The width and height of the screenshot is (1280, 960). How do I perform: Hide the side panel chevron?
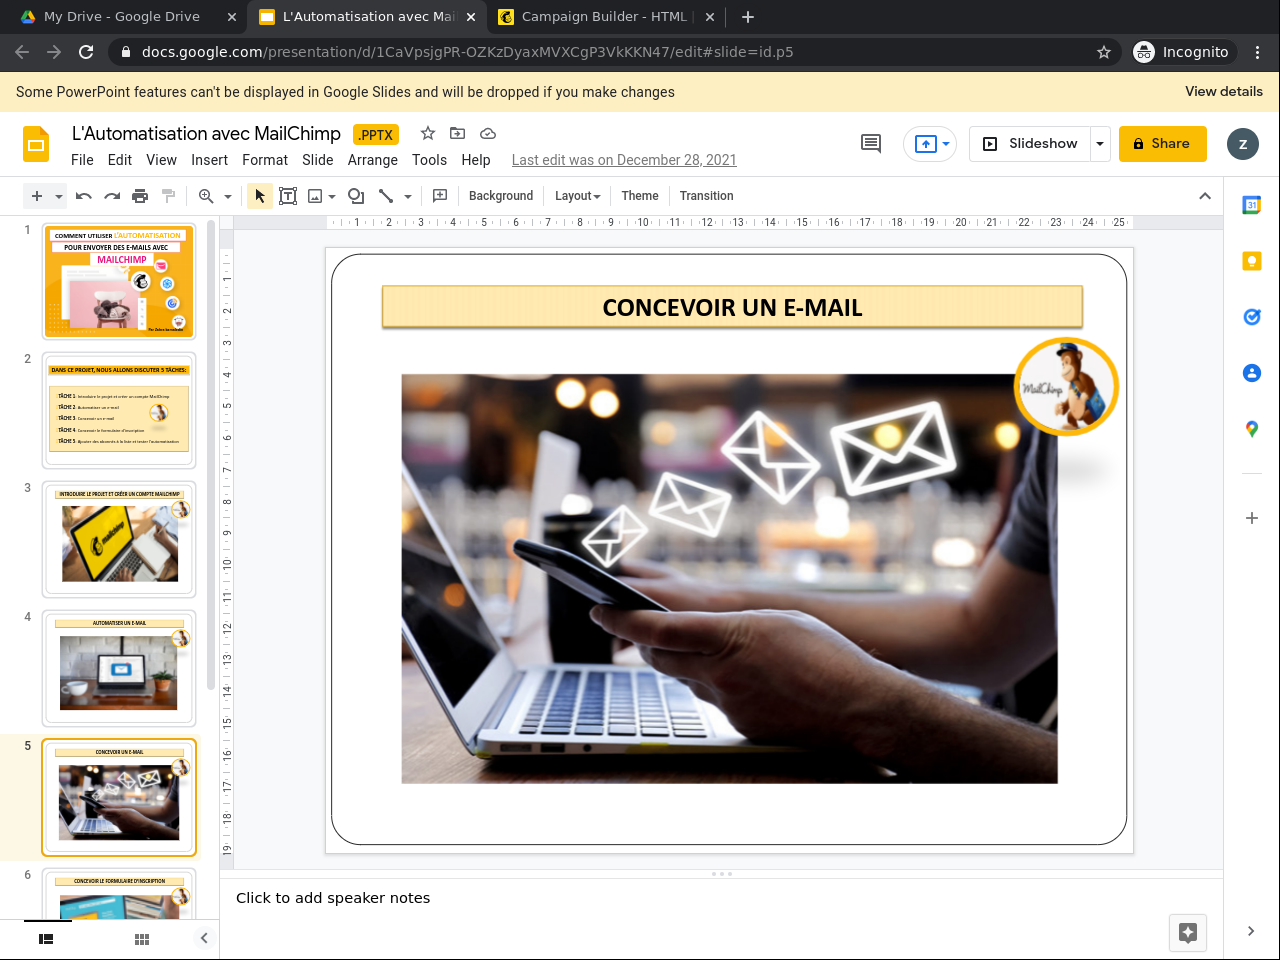(x=1251, y=931)
